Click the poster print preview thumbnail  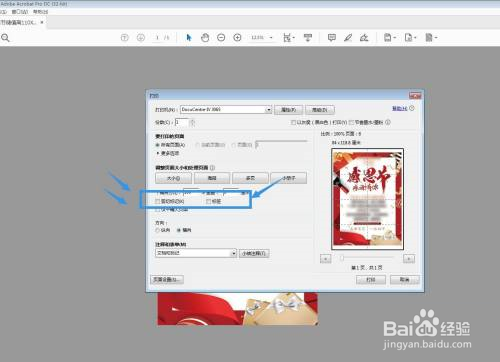[x=367, y=199]
